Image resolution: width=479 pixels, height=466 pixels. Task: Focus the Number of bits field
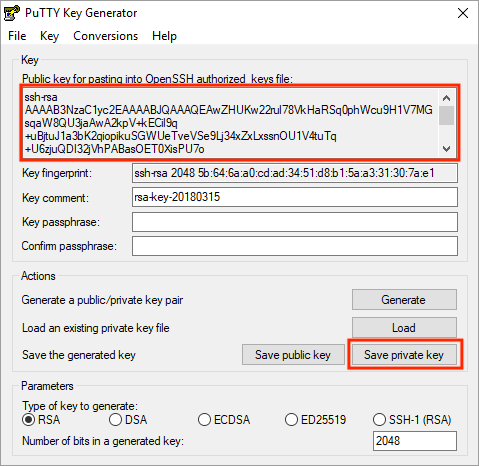(x=415, y=441)
